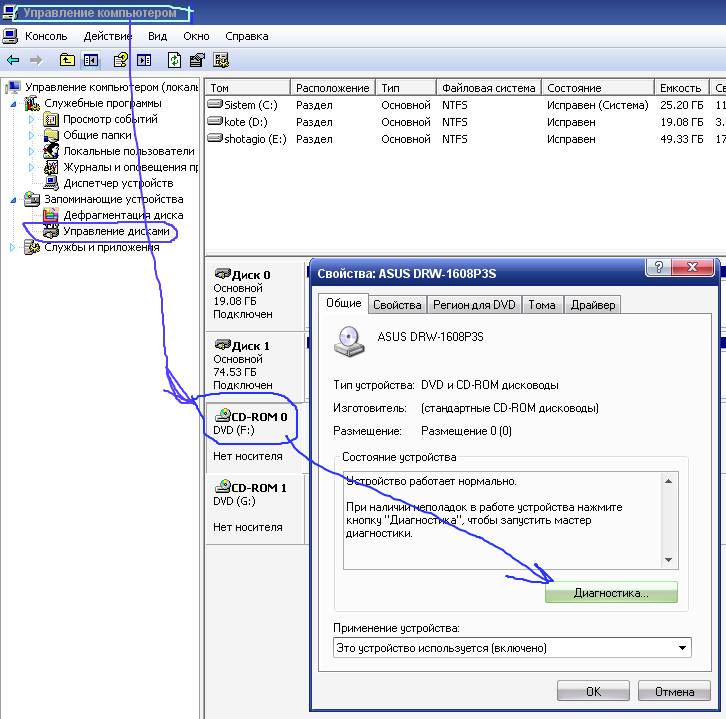This screenshot has height=719, width=726.
Task: Click the Дефрагментация диска icon
Action: pyautogui.click(x=51, y=215)
